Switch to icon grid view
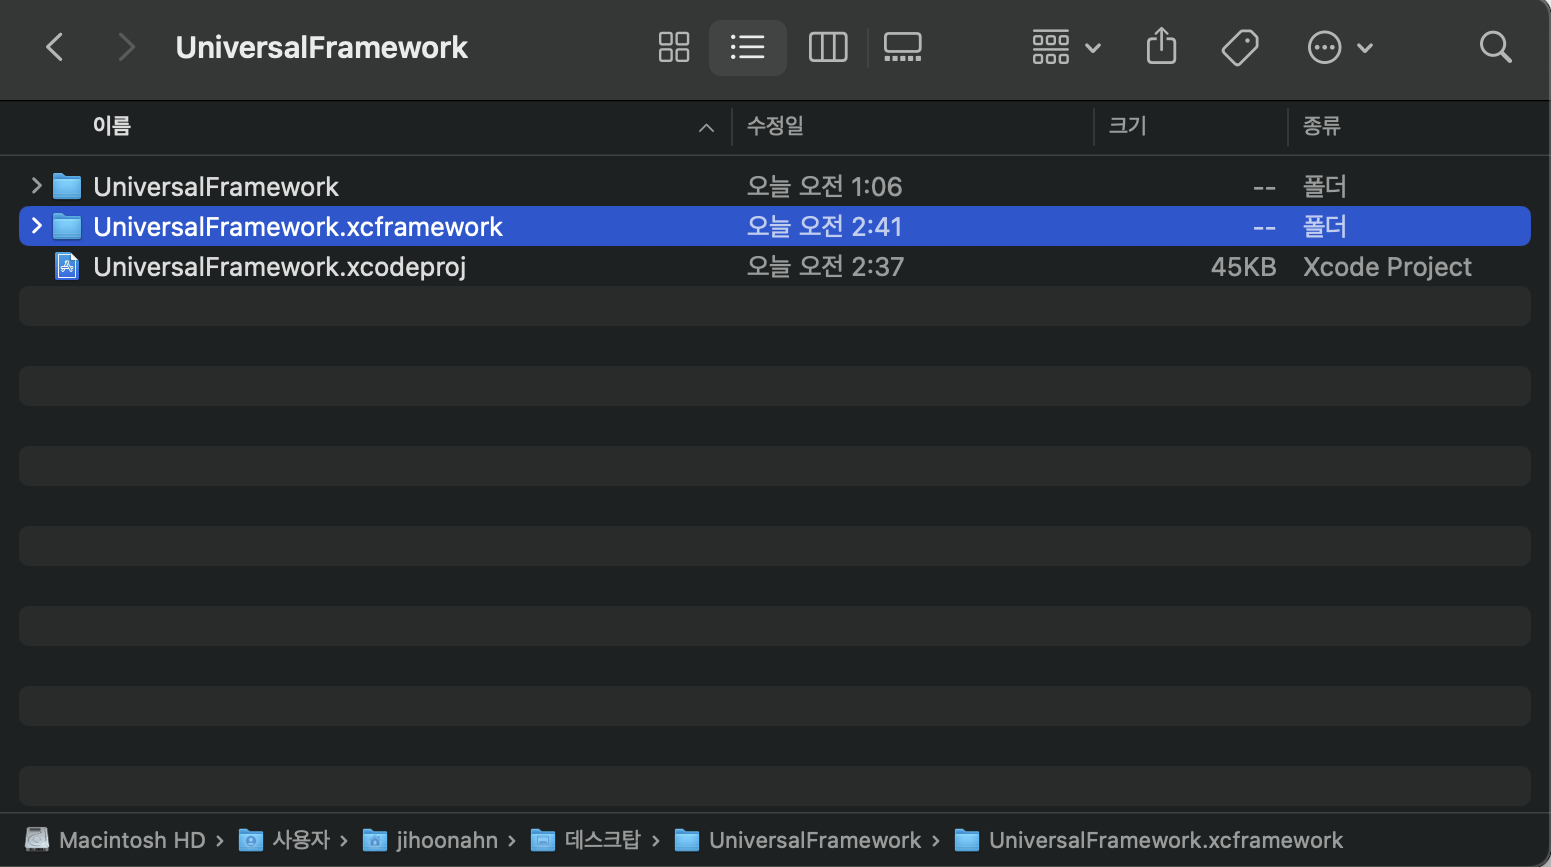 pos(674,47)
